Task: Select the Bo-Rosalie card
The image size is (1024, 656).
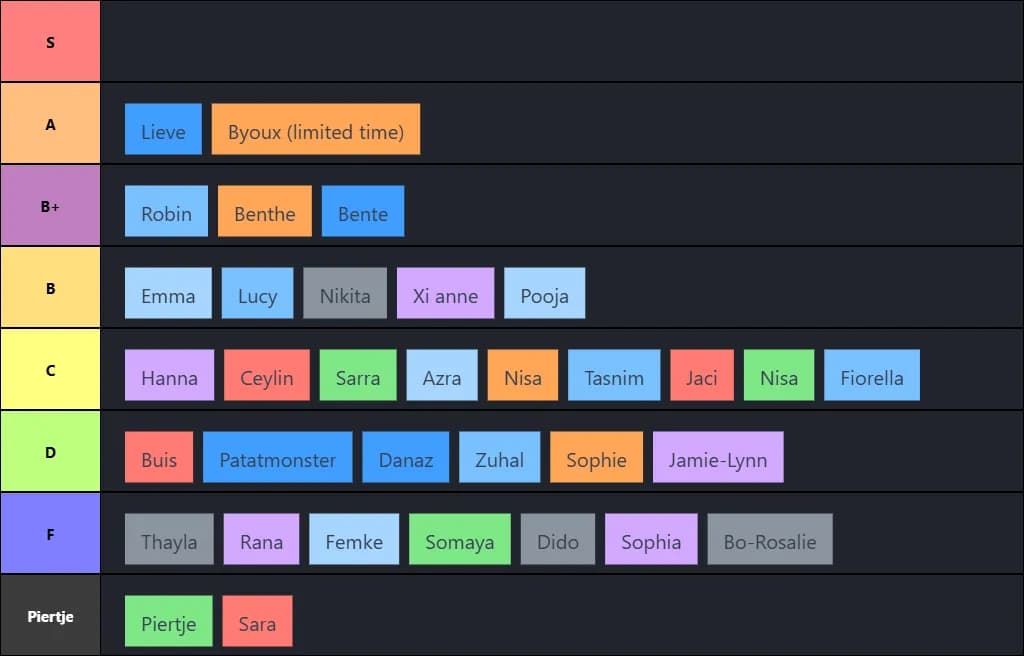Action: click(x=769, y=540)
